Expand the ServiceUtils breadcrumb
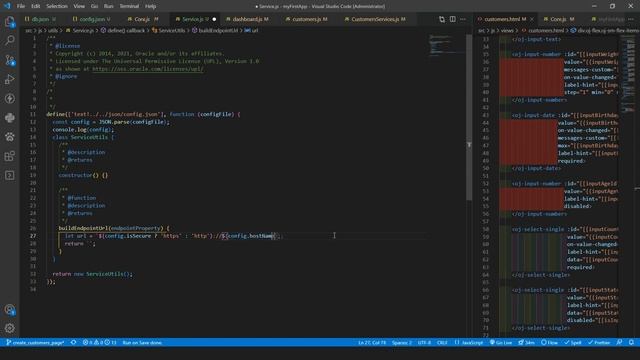The width and height of the screenshot is (640, 360). [169, 30]
